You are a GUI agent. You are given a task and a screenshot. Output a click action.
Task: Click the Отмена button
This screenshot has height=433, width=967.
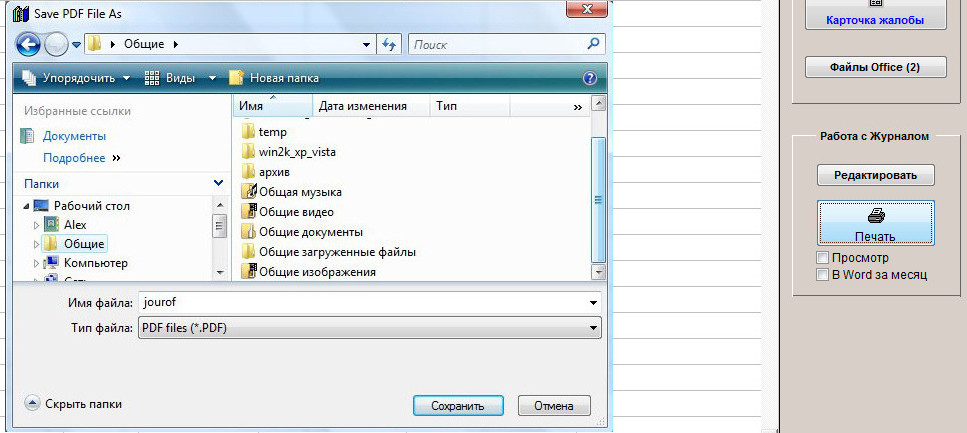[x=554, y=406]
